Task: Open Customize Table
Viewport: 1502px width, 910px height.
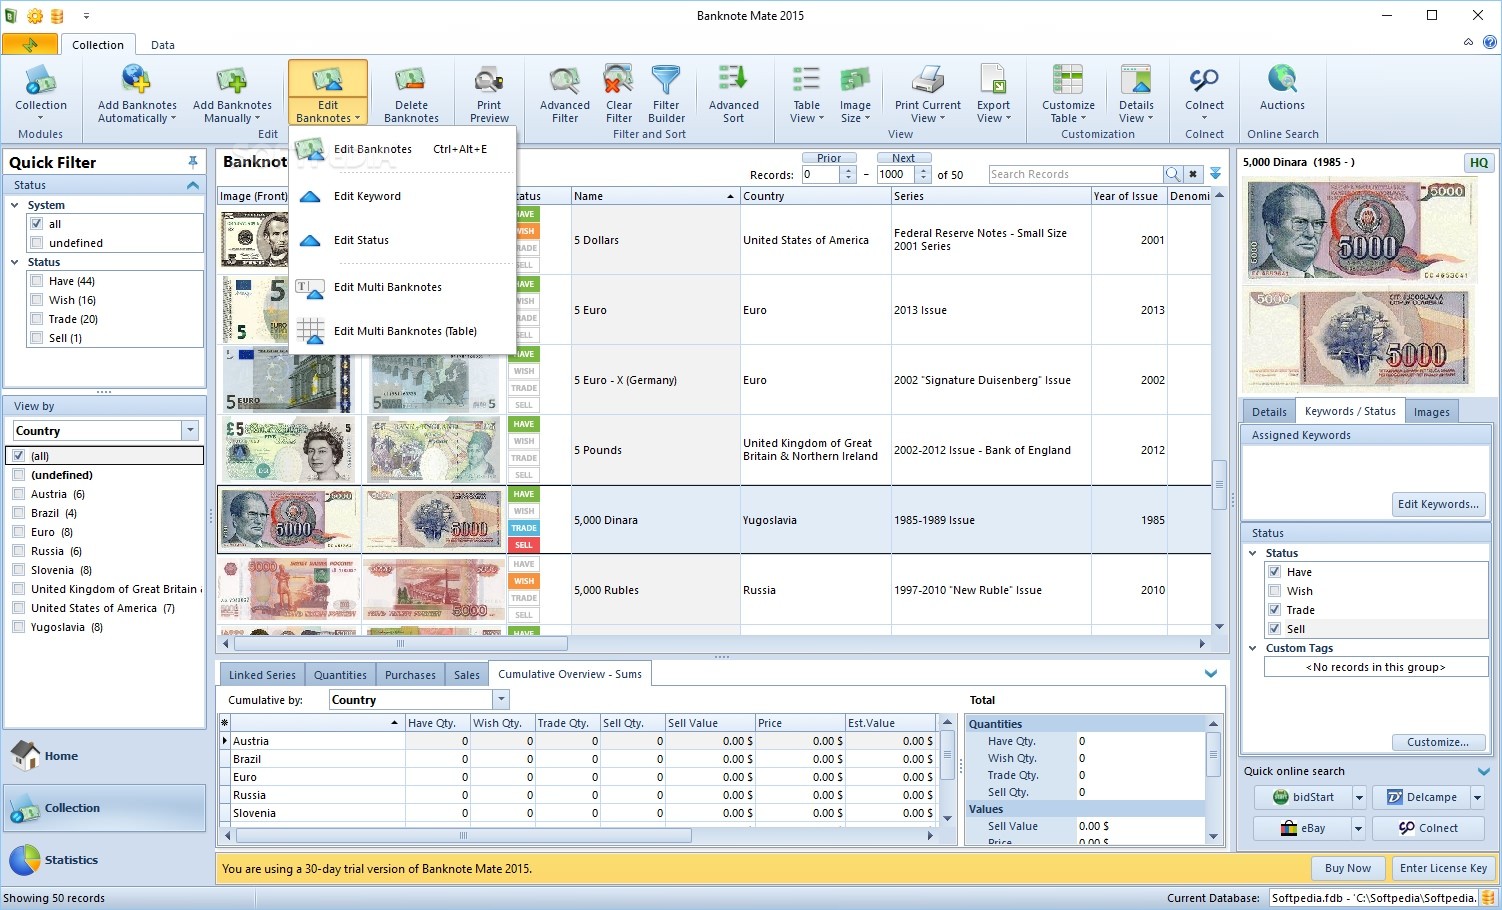Action: (1068, 92)
